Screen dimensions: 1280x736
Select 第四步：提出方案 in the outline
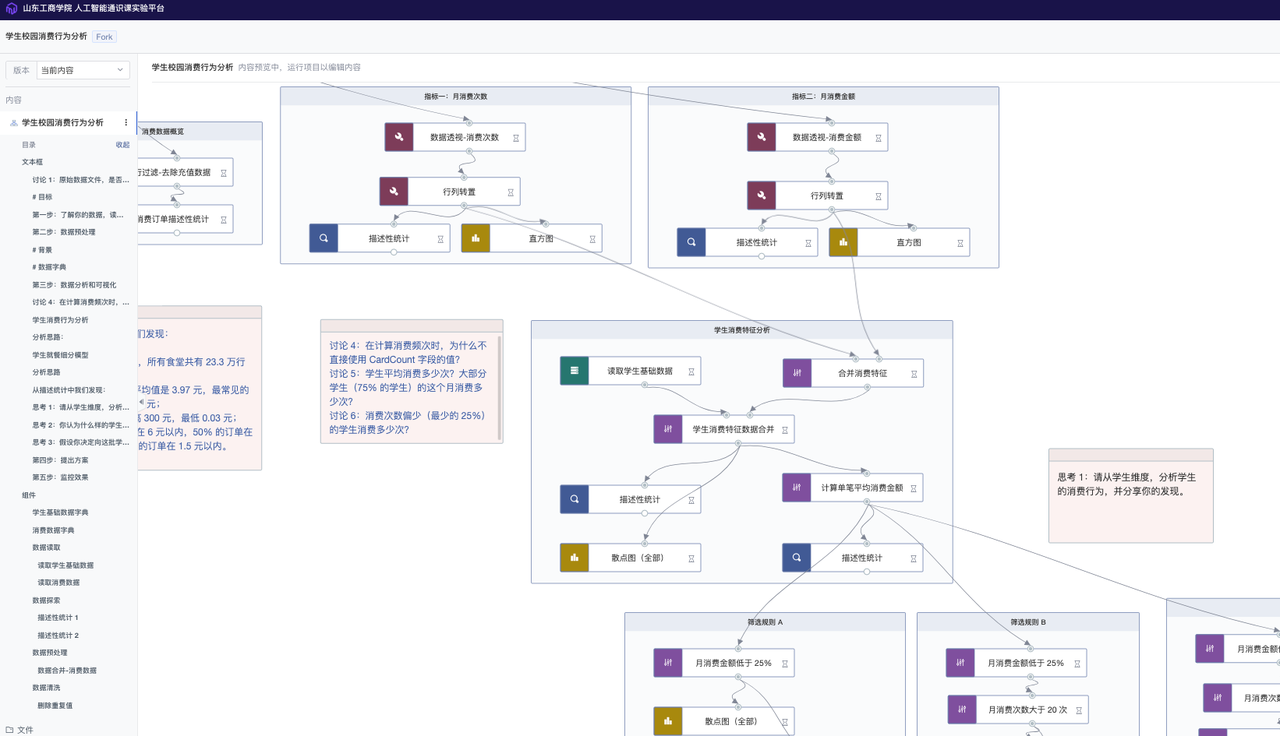pos(60,460)
